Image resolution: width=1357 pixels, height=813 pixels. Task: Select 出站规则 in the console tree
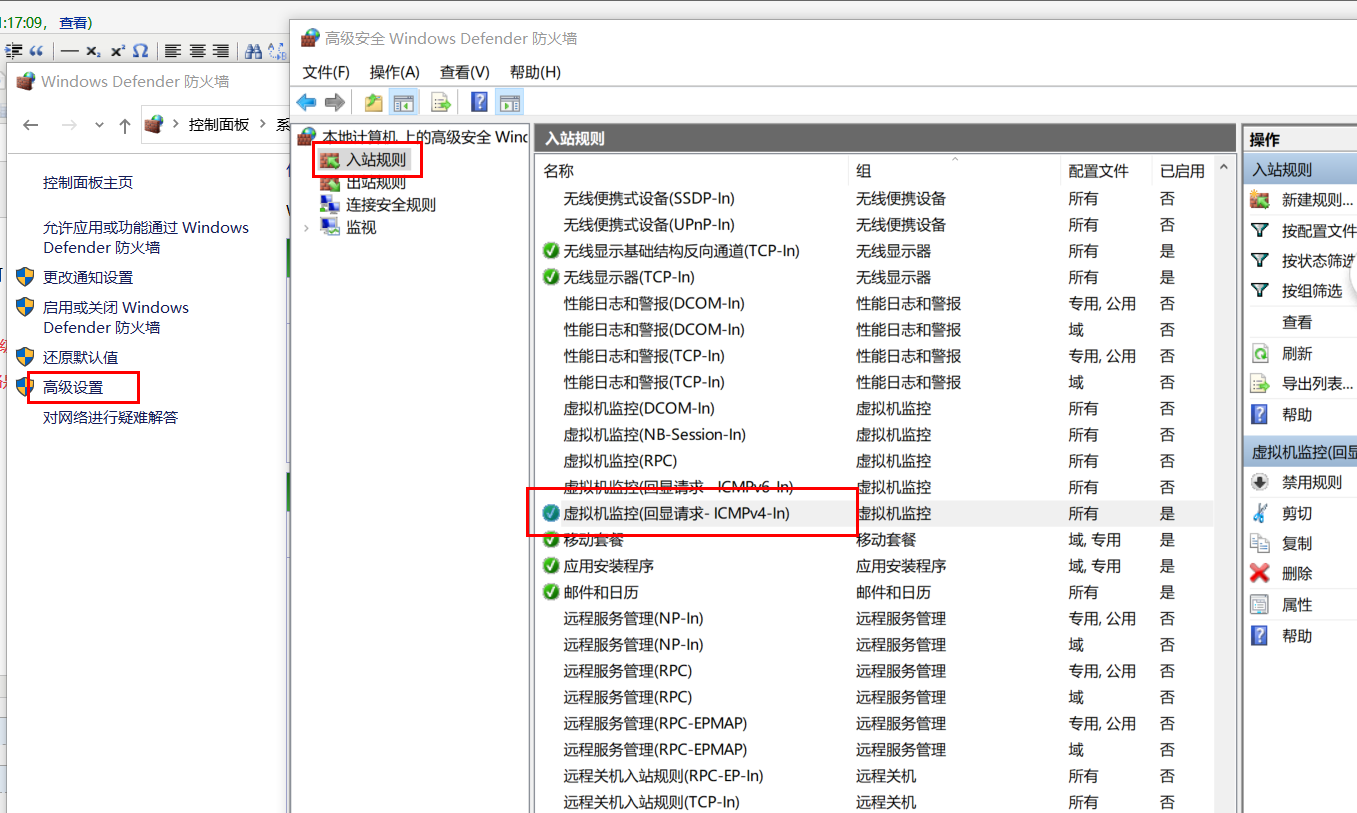click(376, 182)
